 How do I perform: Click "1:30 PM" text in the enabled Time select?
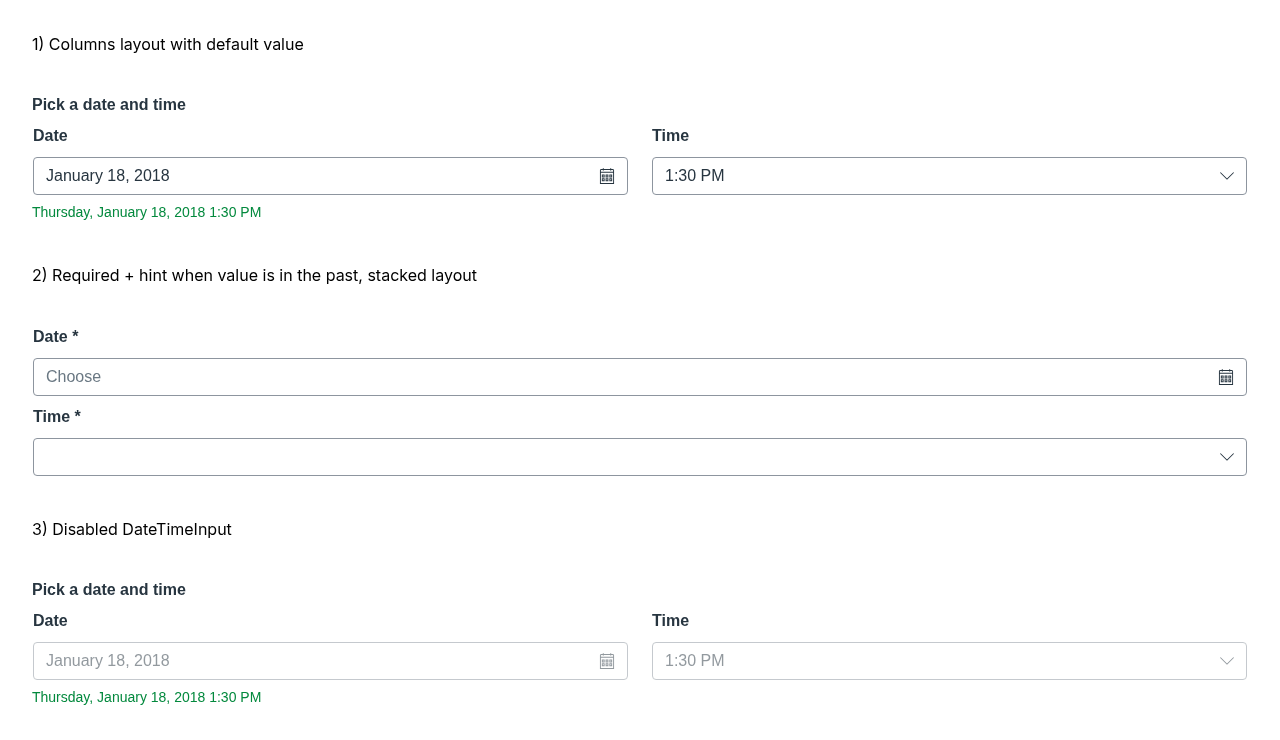pyautogui.click(x=695, y=176)
